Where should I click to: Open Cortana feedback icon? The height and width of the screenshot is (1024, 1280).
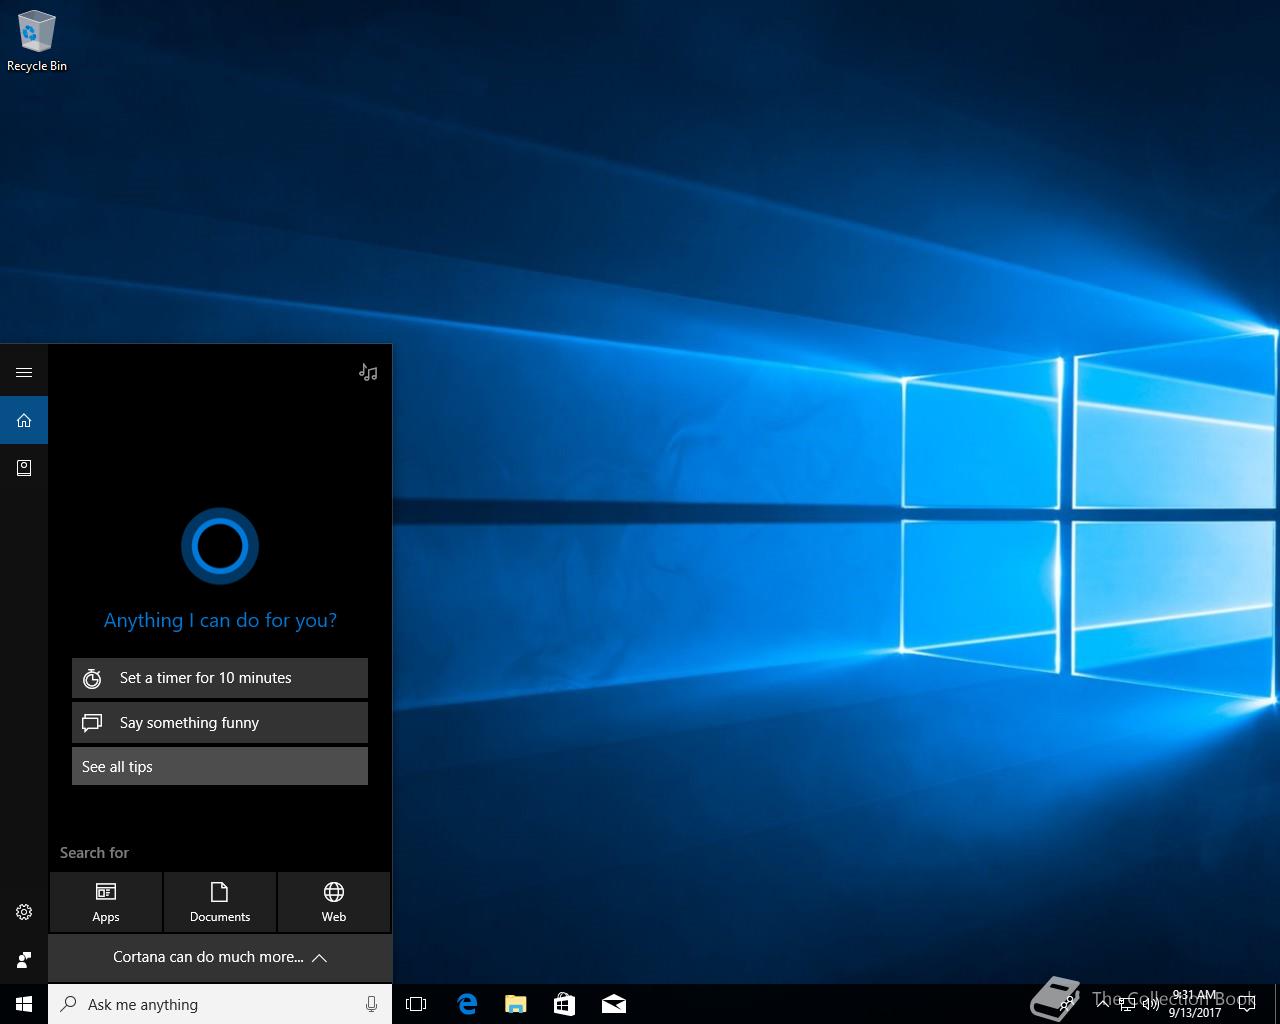[24, 960]
